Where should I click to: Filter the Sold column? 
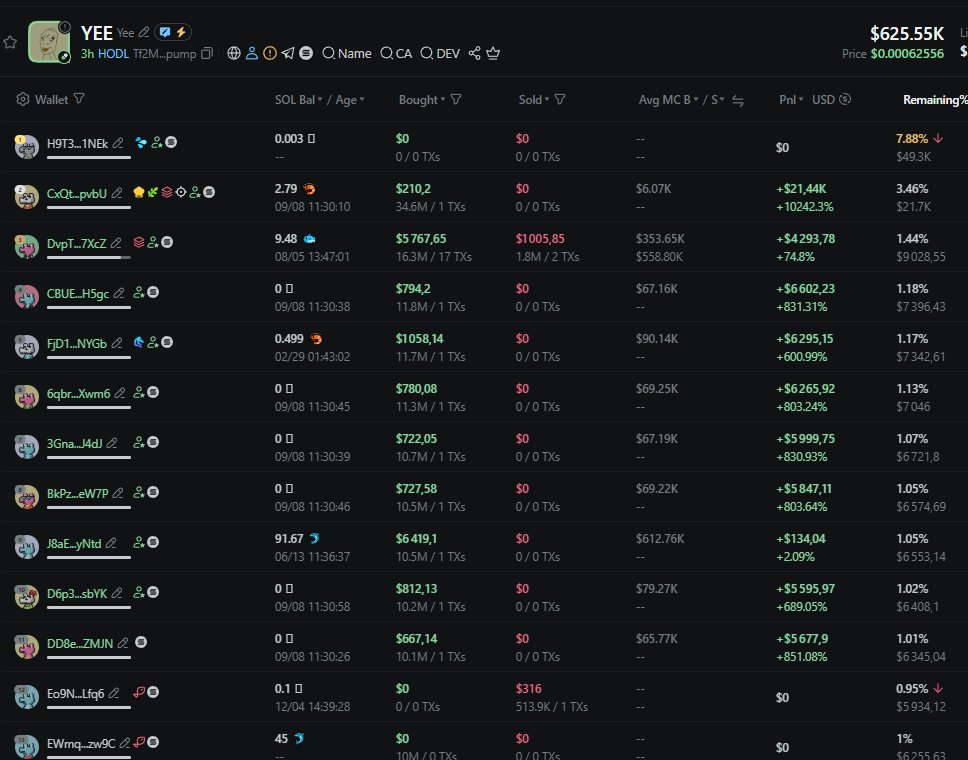tap(560, 99)
